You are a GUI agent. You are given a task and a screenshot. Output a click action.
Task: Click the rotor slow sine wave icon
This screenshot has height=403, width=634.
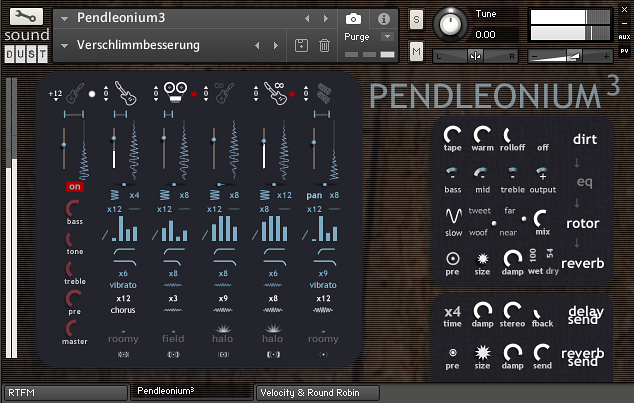(453, 216)
